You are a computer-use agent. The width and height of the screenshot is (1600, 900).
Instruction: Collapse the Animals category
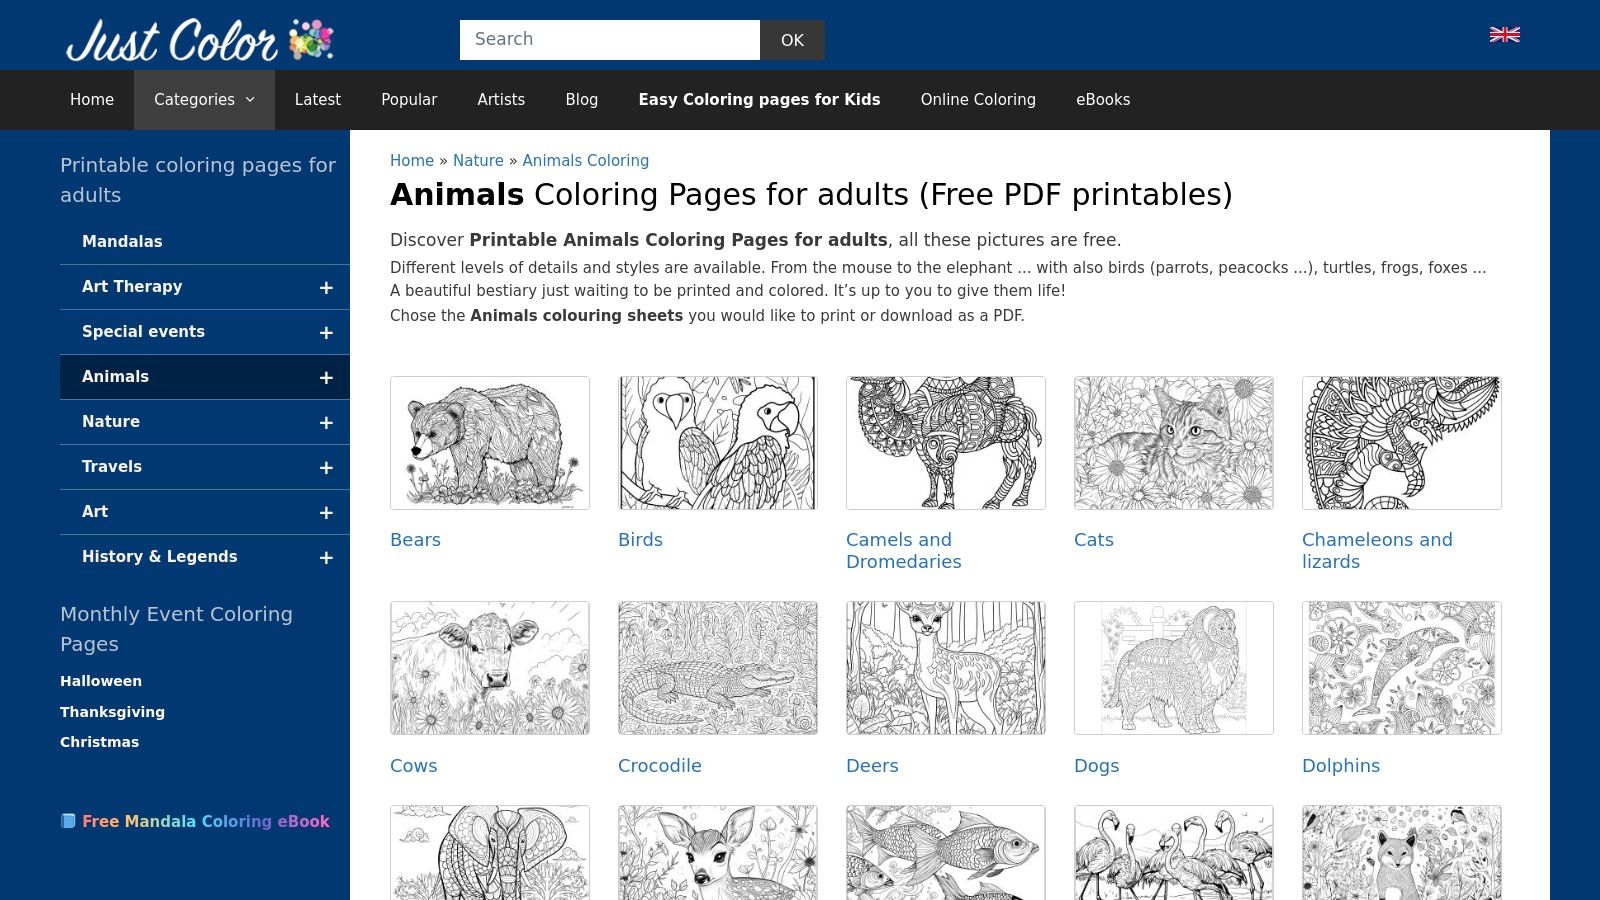(325, 377)
